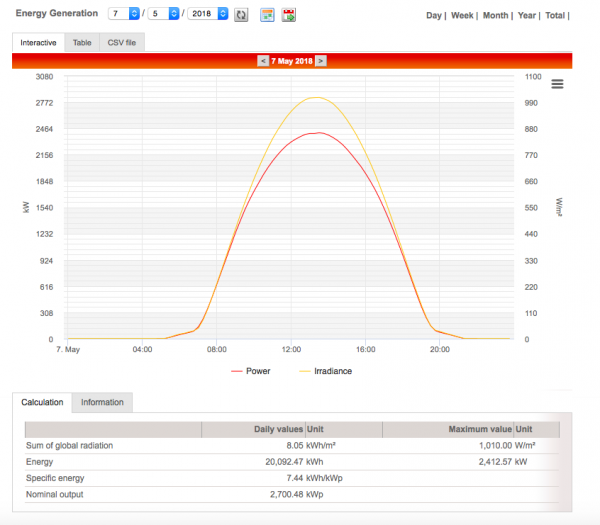Screen dimensions: 600x525
Task: Toggle Irradiance series in legend
Action: point(325,371)
